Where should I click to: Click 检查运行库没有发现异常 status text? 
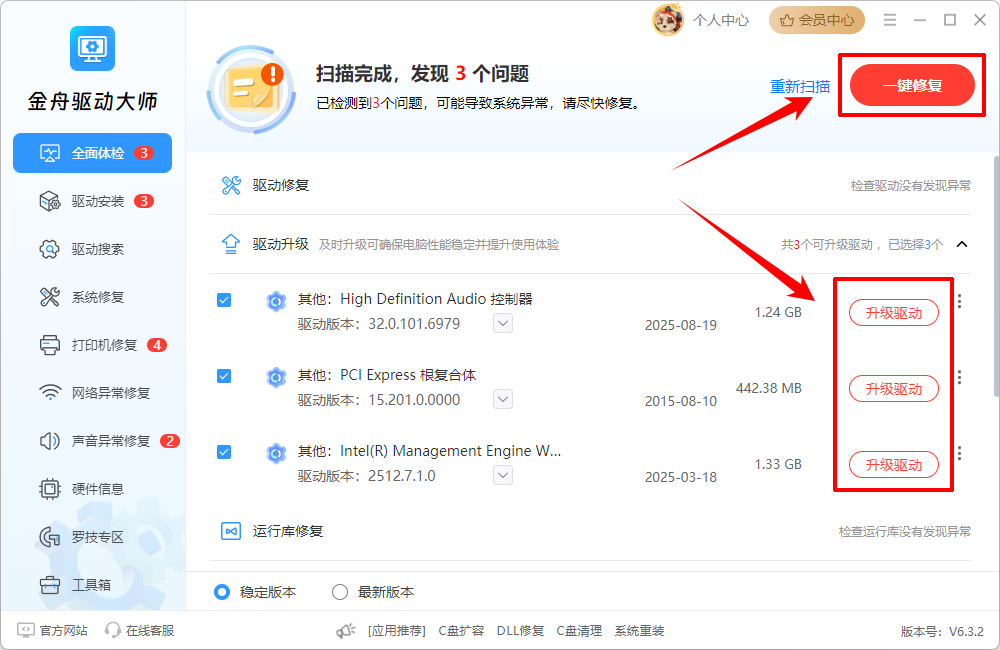point(904,531)
